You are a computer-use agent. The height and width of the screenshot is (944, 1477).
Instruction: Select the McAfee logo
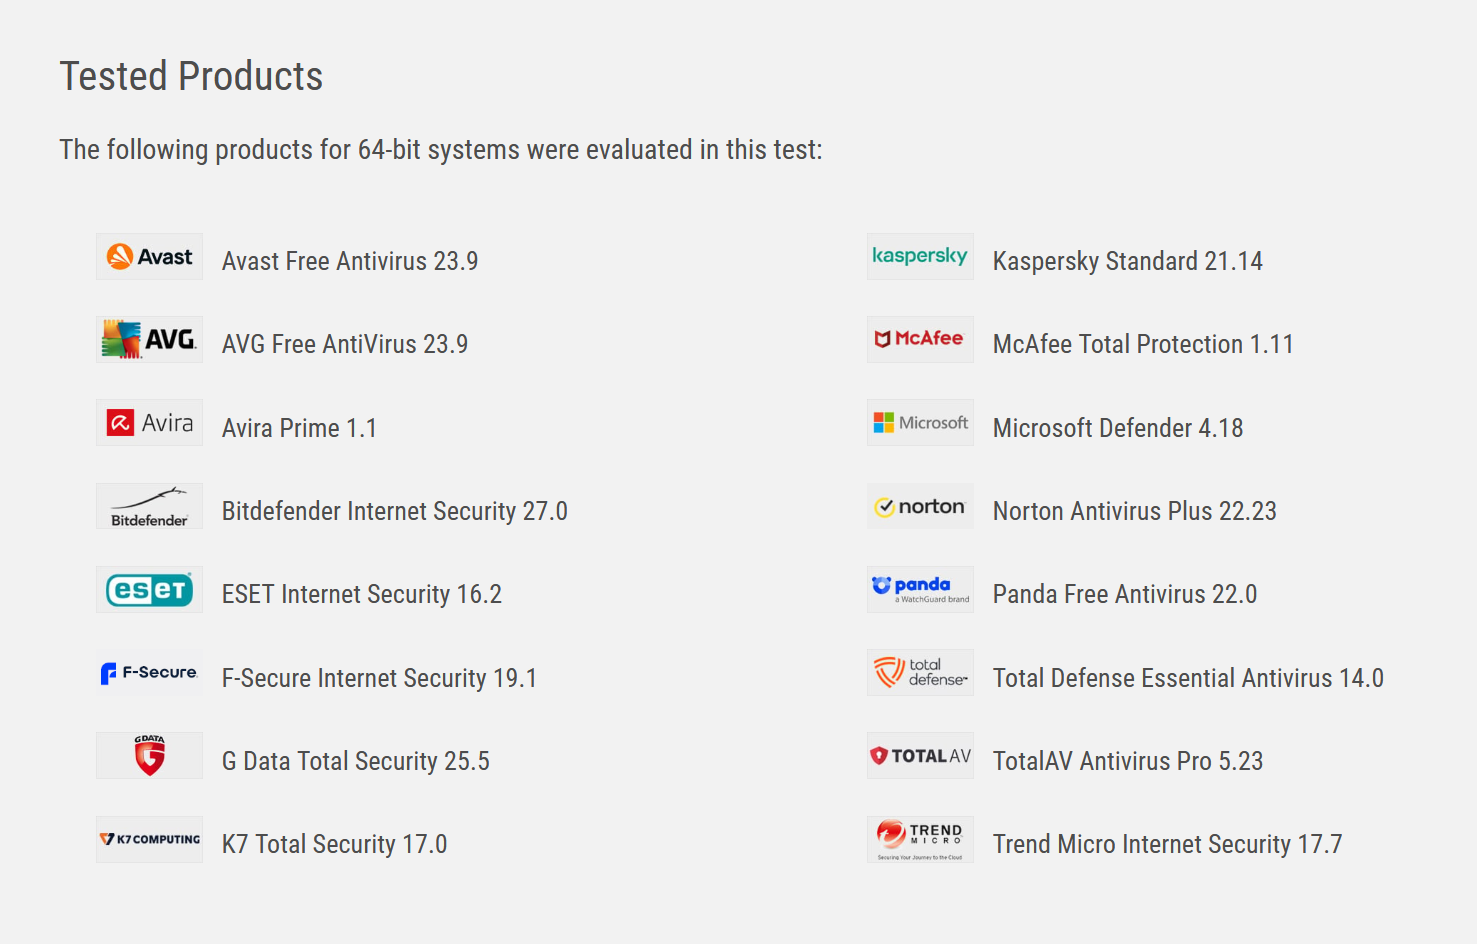coord(920,340)
